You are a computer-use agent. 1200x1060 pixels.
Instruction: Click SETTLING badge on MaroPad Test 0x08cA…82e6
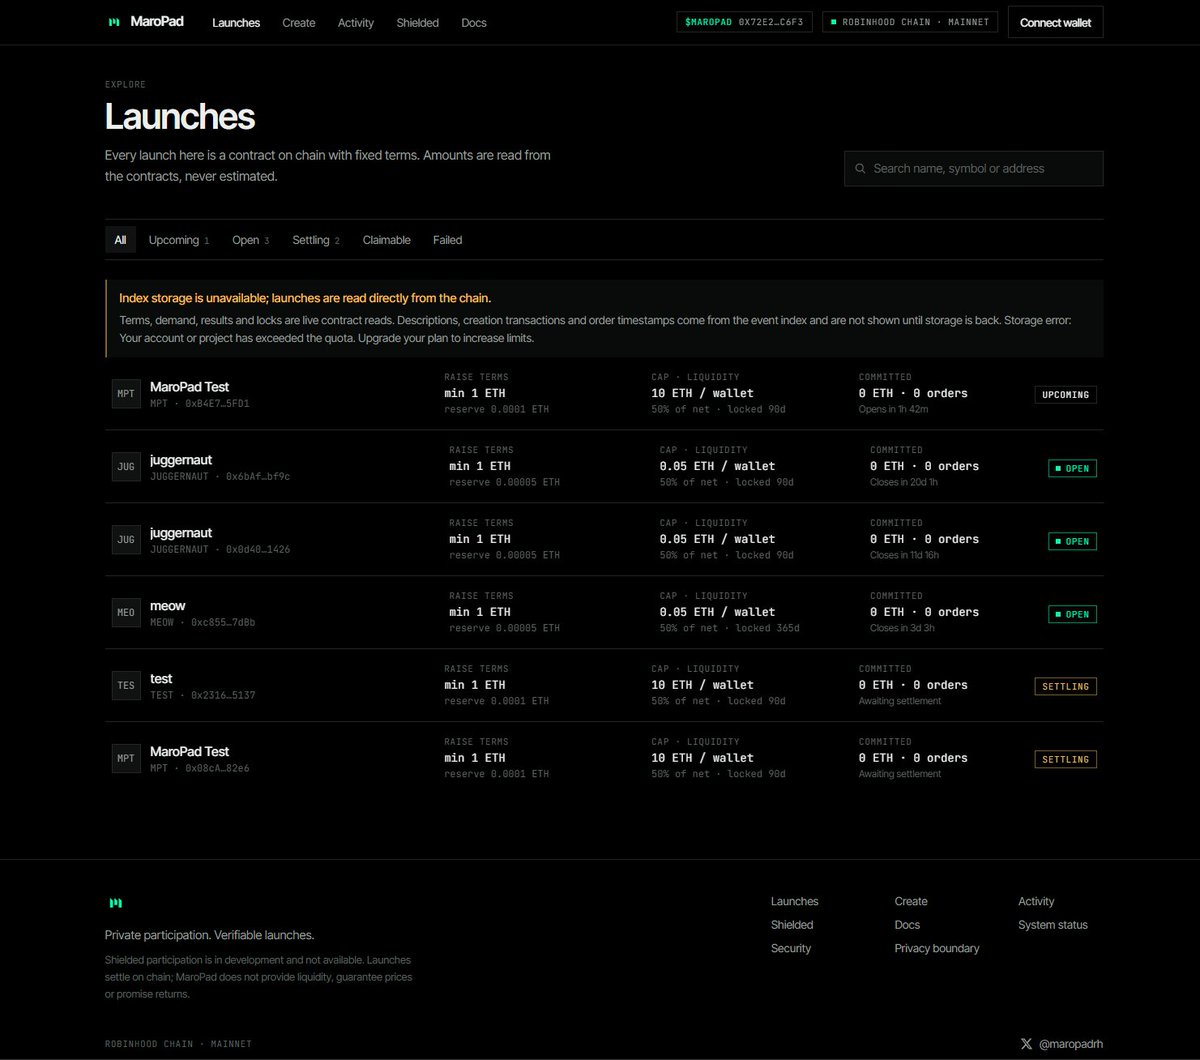pos(1066,759)
